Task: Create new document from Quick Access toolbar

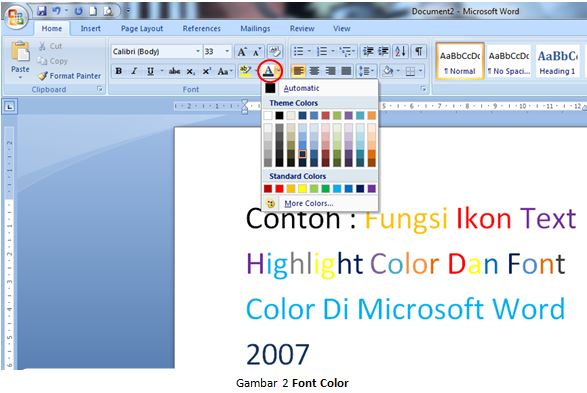Action: (x=93, y=11)
